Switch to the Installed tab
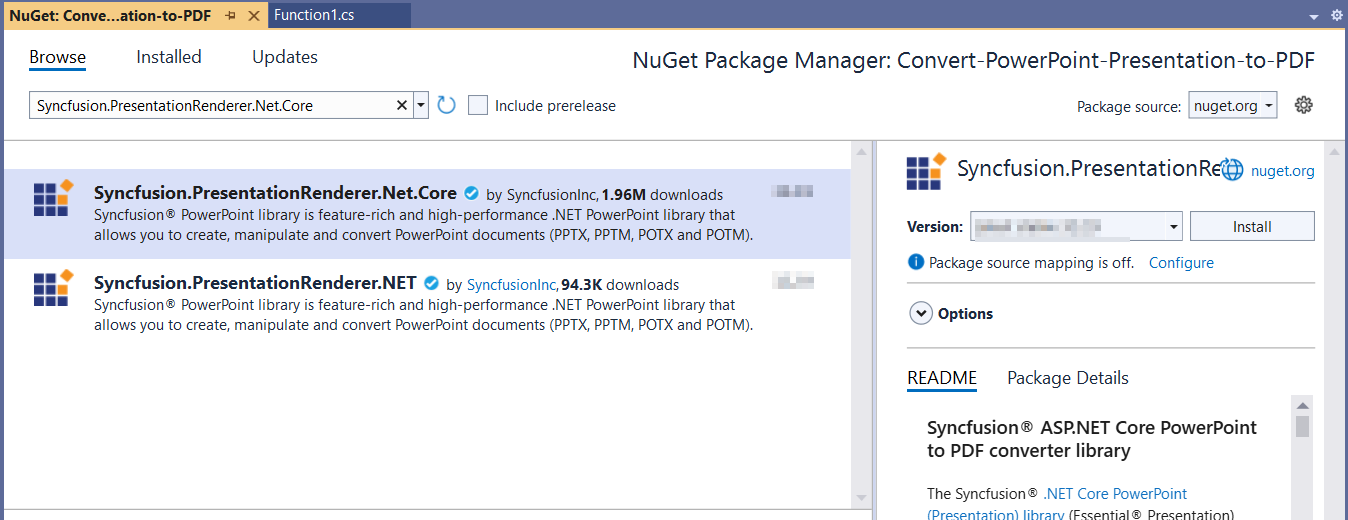This screenshot has height=520, width=1348. tap(169, 57)
